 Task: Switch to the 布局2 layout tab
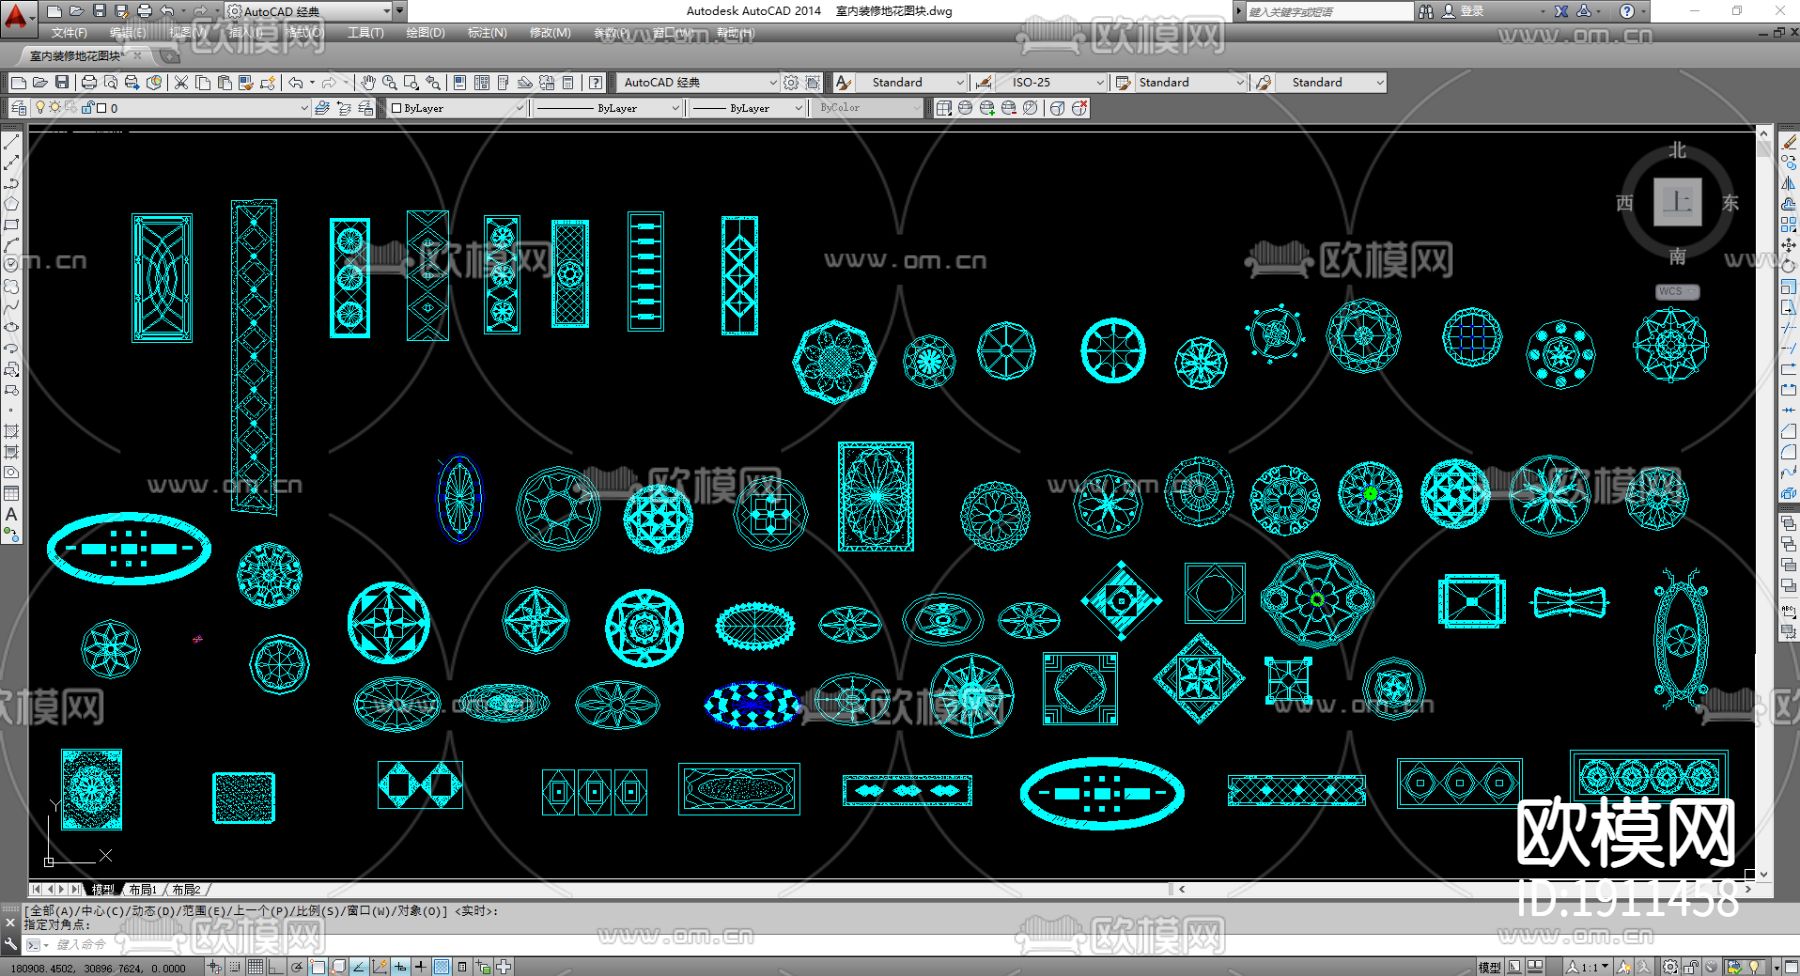pyautogui.click(x=186, y=889)
